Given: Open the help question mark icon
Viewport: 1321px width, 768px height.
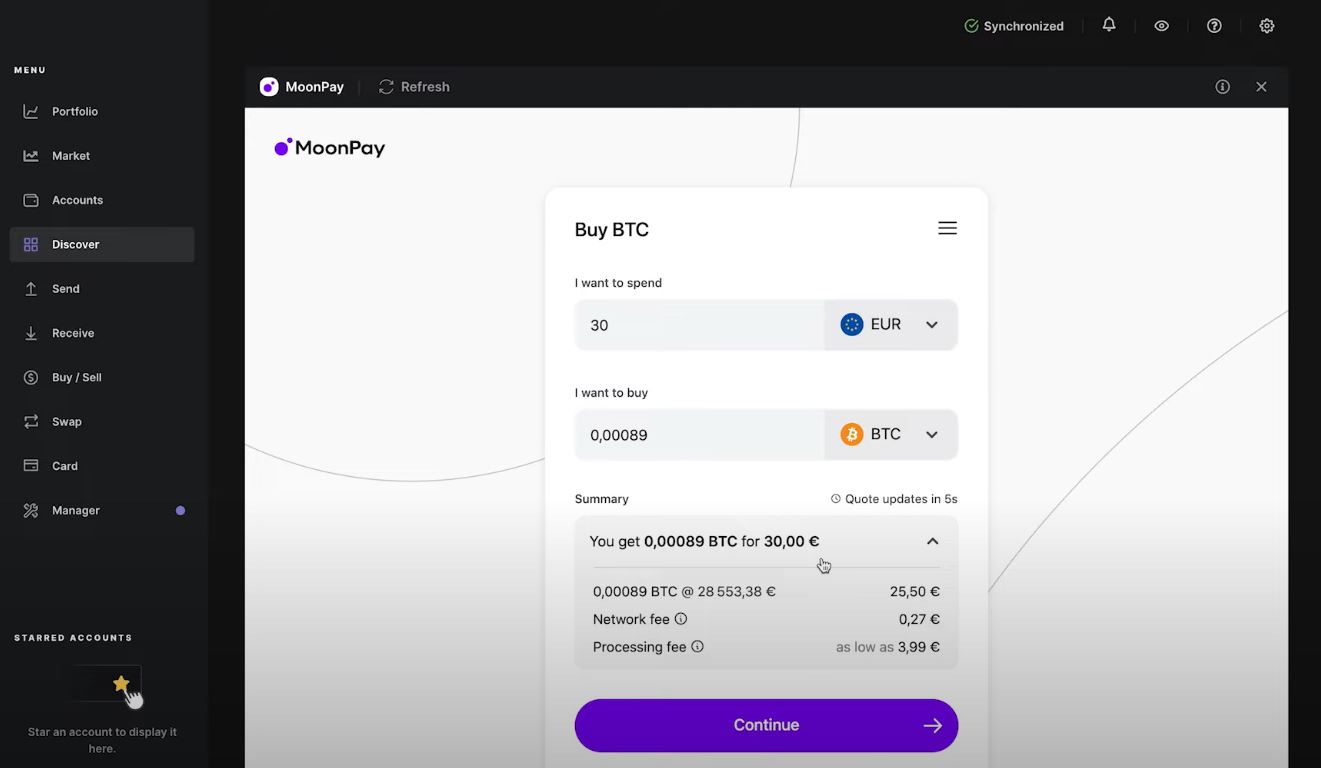Looking at the screenshot, I should coord(1214,26).
